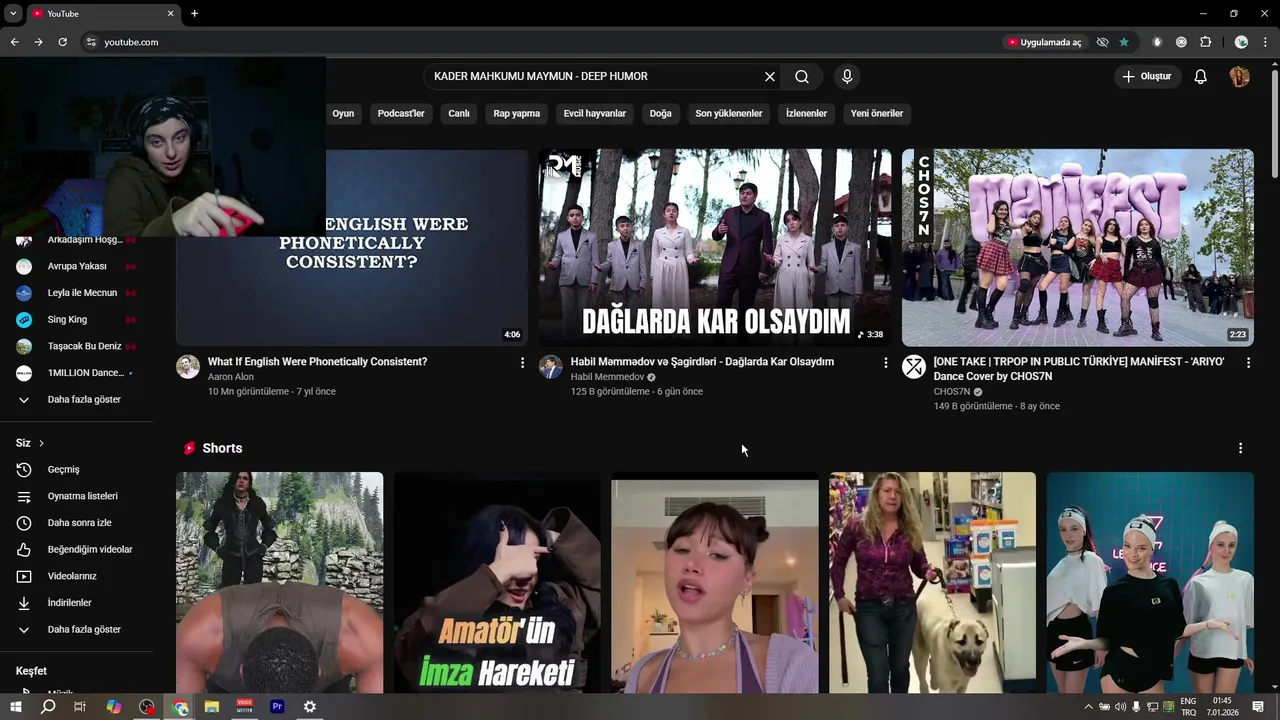Viewport: 1280px width, 720px height.
Task: Open the tab search dropdown arrow
Action: [13, 14]
